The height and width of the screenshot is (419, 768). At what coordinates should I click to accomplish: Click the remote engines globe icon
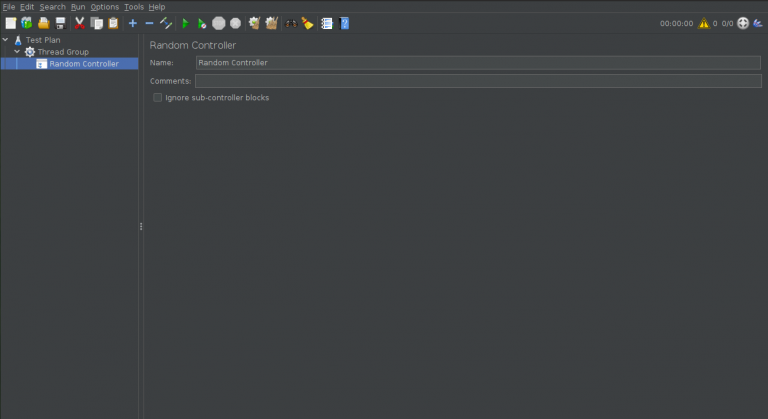point(743,23)
